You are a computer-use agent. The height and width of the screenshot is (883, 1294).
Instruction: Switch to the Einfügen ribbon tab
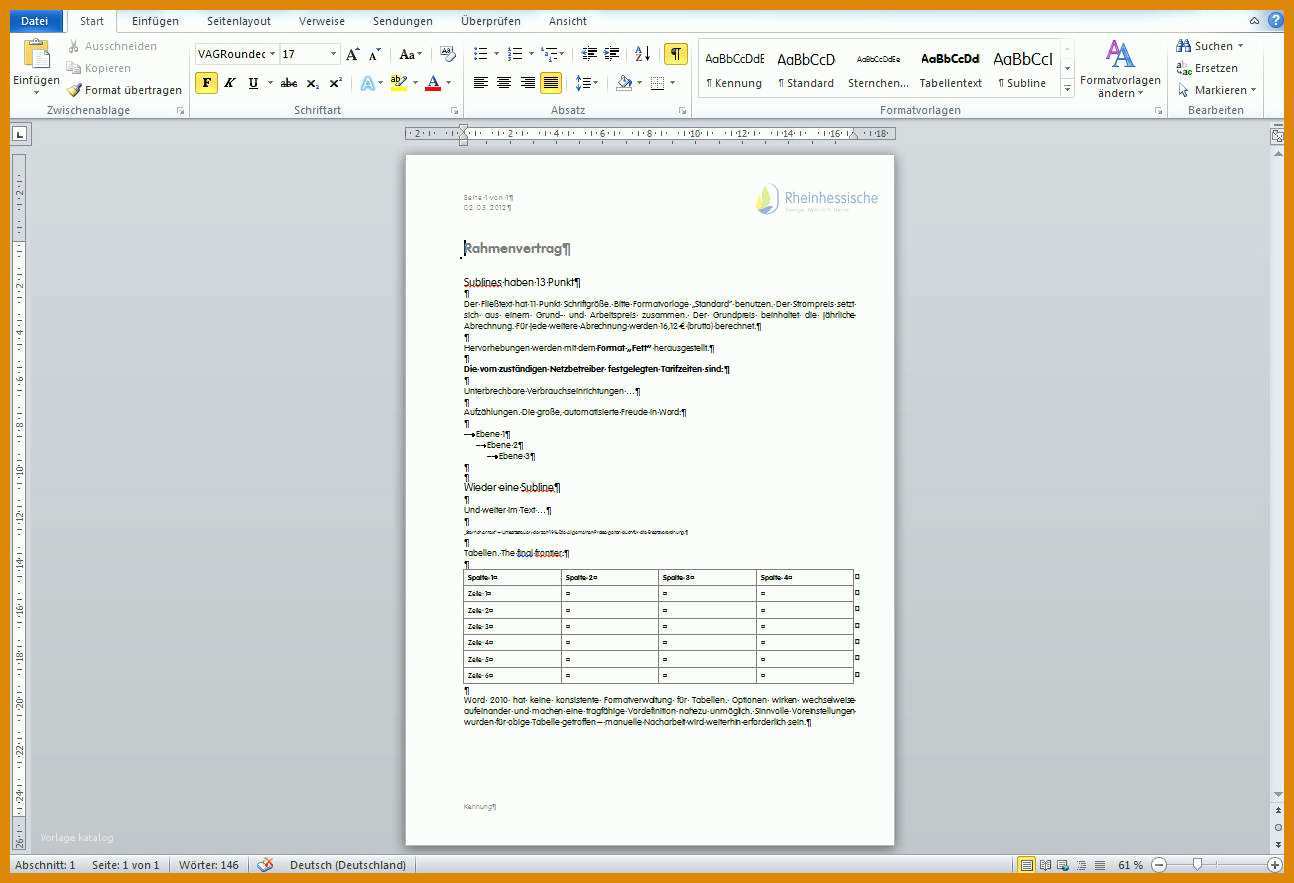[x=156, y=21]
